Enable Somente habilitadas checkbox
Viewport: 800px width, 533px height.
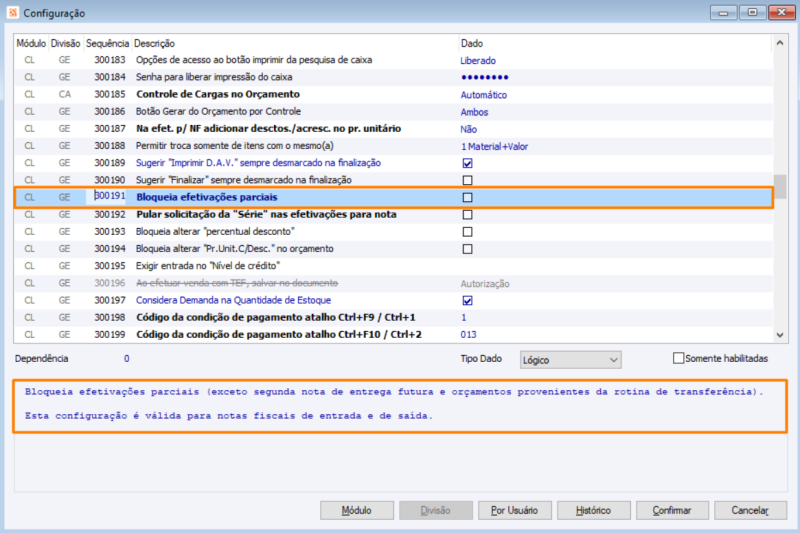pyautogui.click(x=678, y=358)
